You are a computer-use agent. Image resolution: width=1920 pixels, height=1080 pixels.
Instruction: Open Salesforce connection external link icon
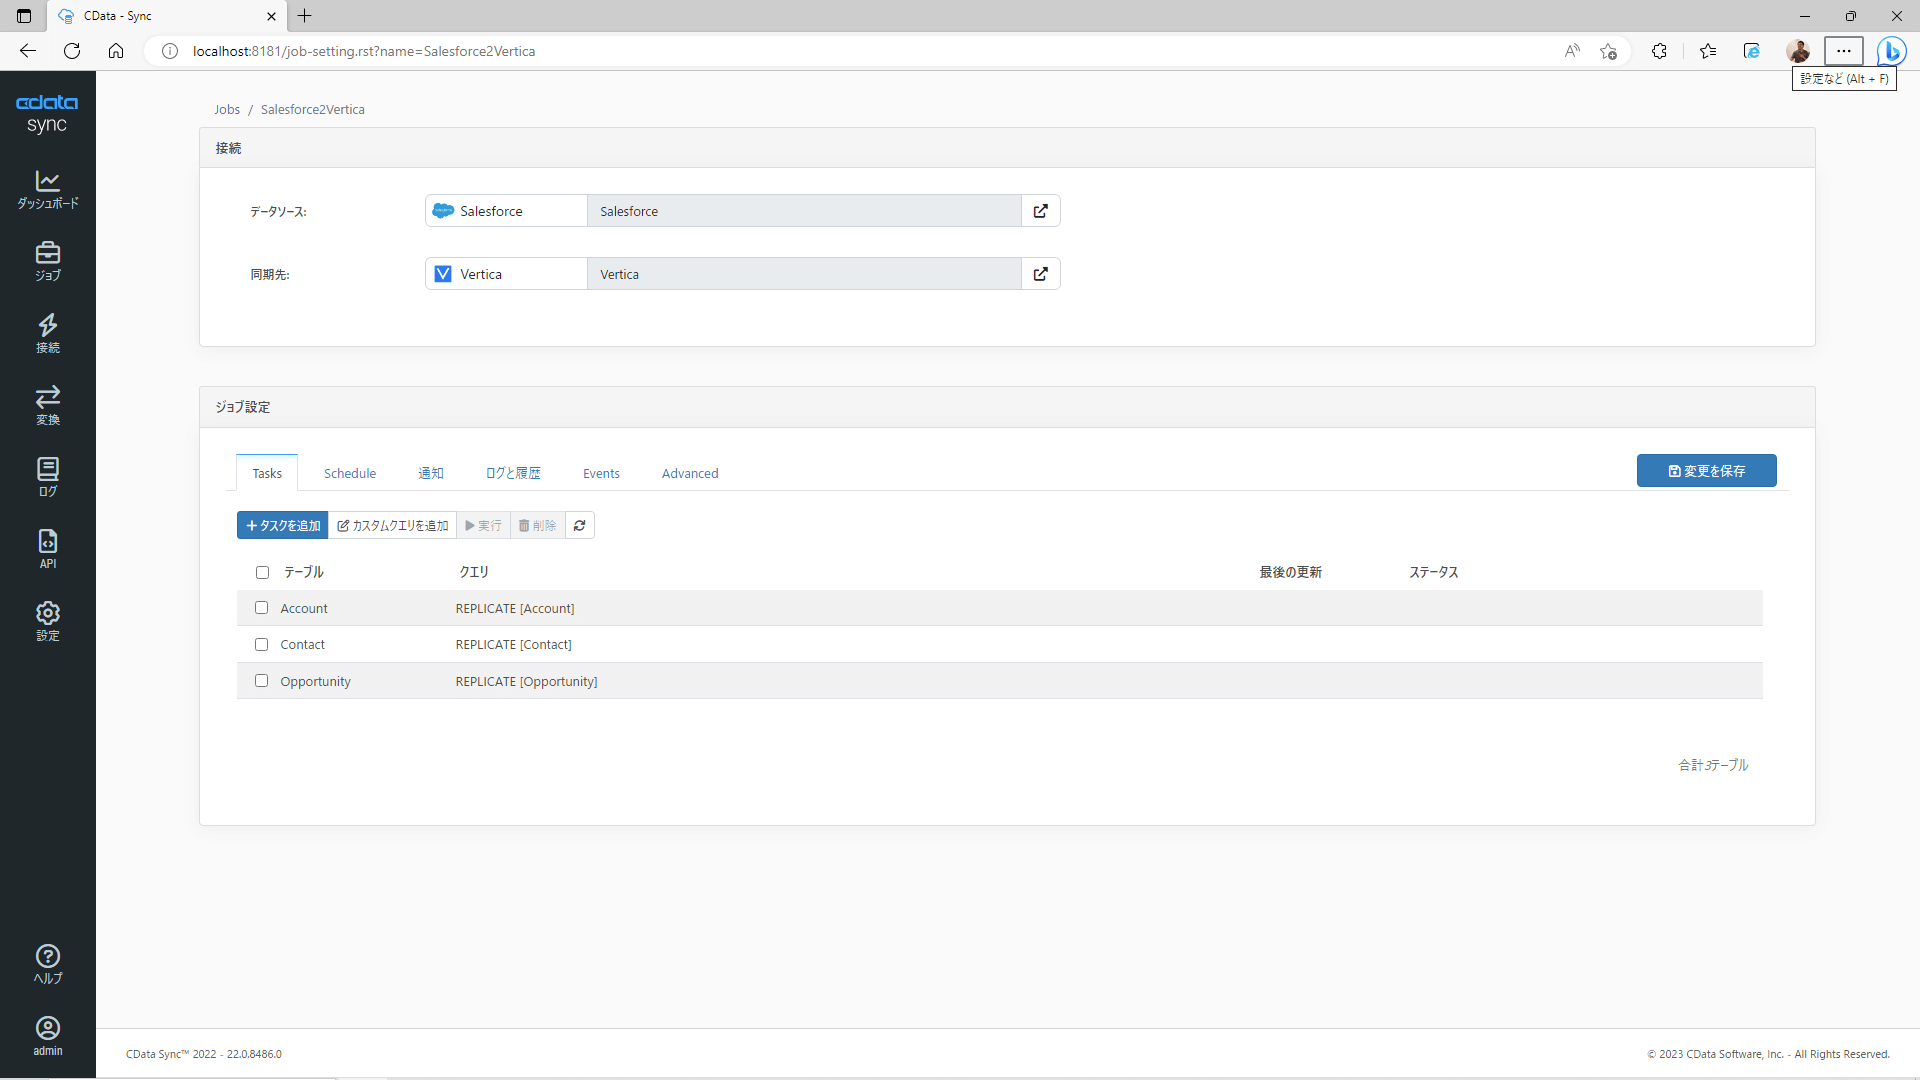tap(1040, 211)
